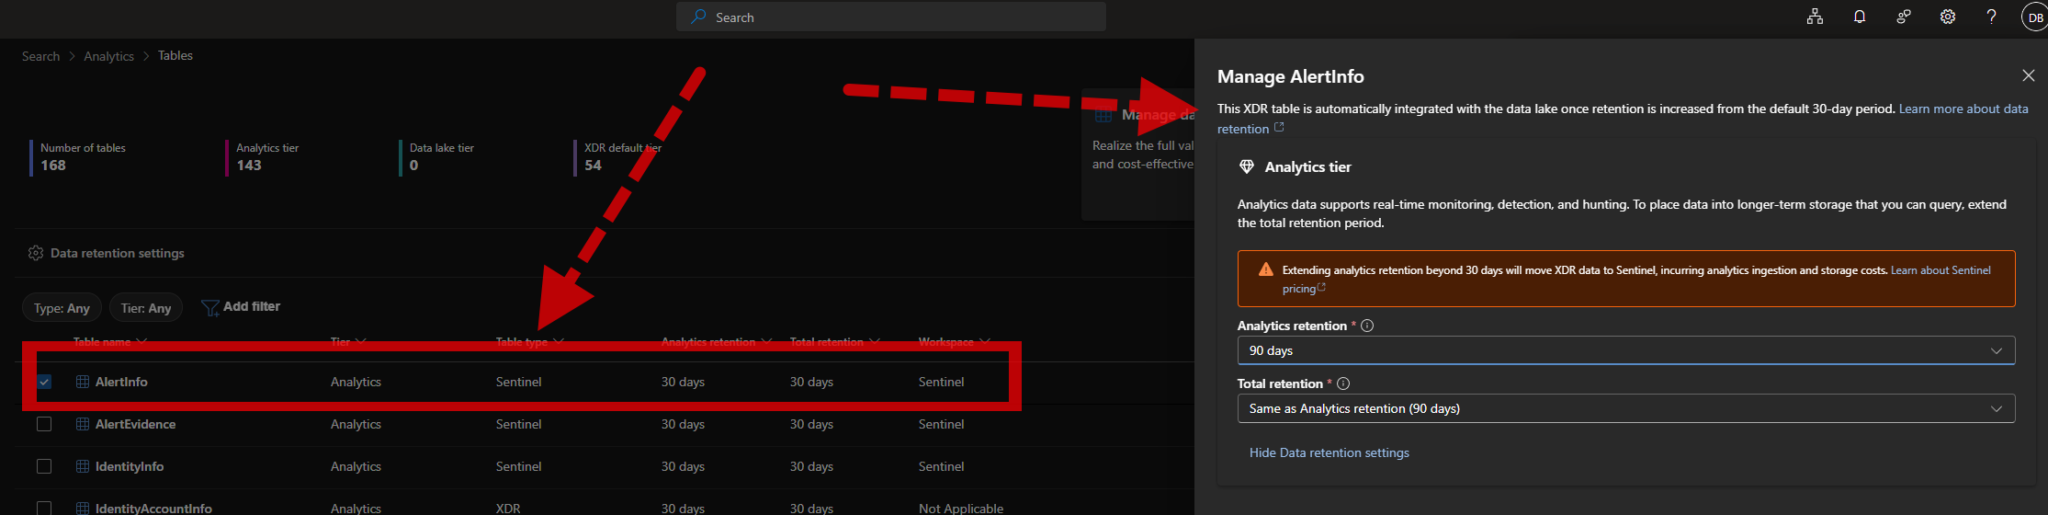Show info tooltip for Total retention

tap(1343, 384)
